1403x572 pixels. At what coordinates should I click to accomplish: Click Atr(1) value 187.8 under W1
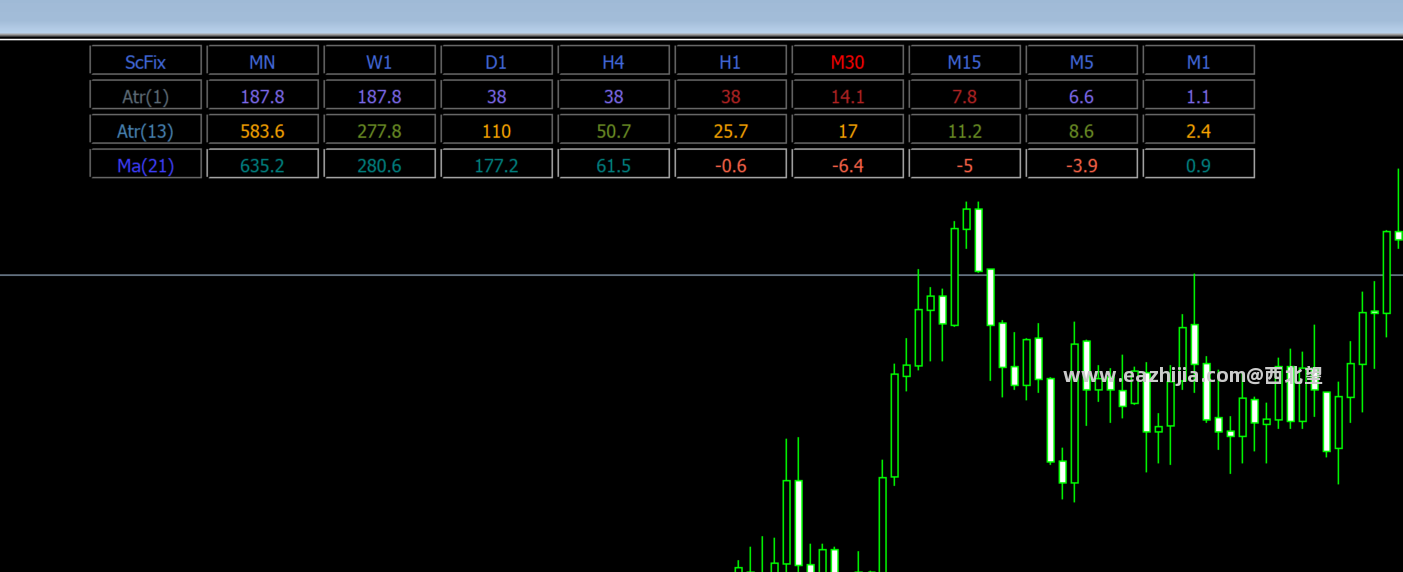pos(380,95)
